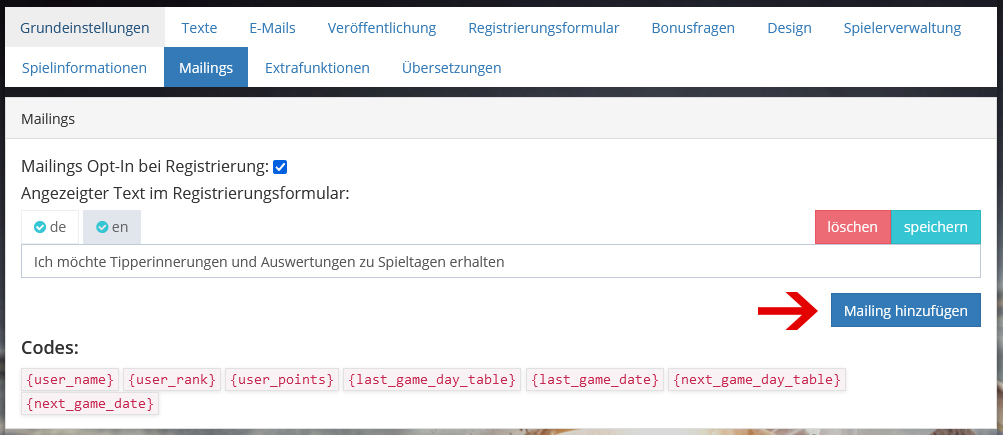Go to the Veröffentlichung tab

coord(382,28)
